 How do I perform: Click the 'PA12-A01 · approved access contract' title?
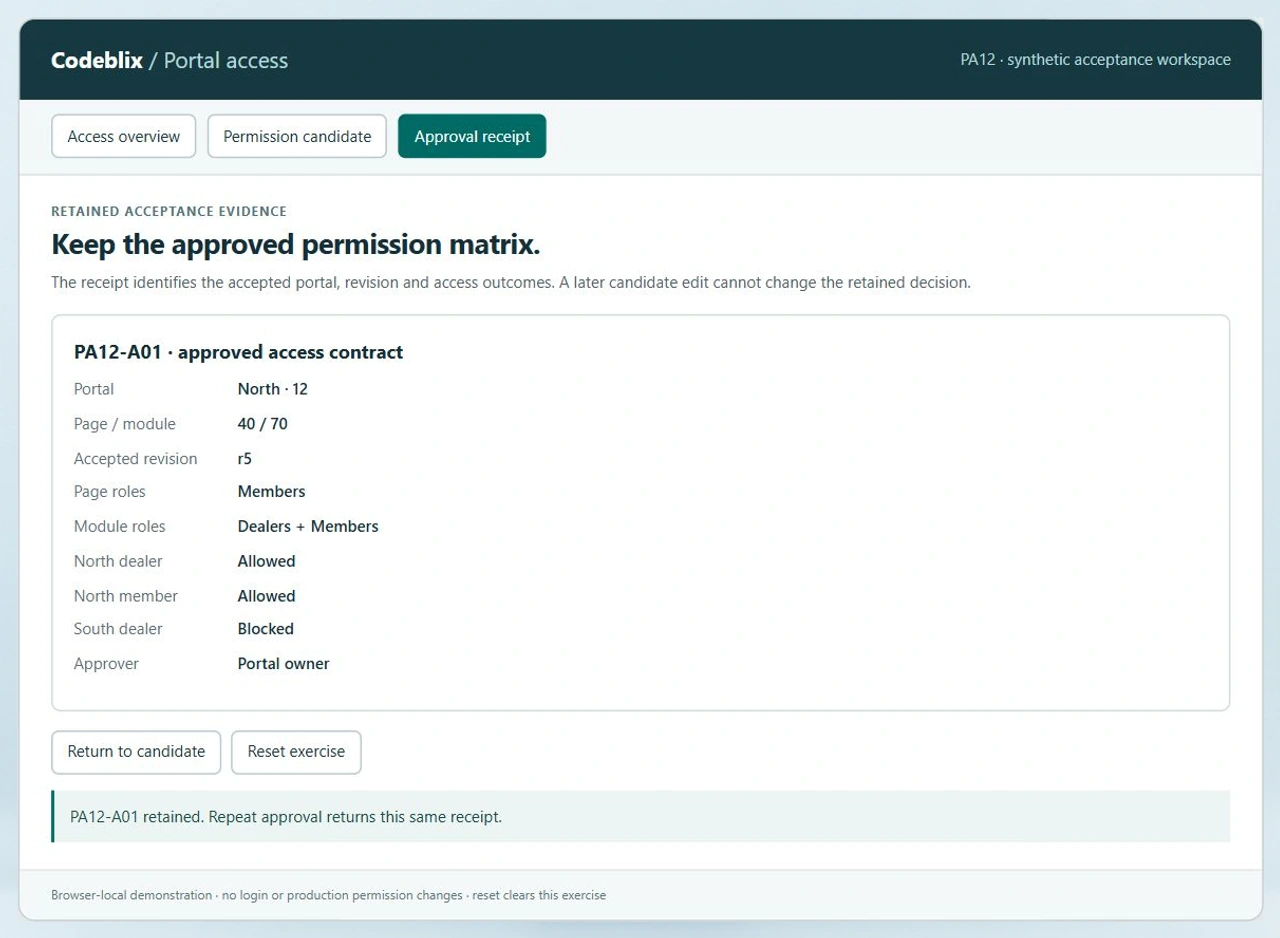[239, 352]
